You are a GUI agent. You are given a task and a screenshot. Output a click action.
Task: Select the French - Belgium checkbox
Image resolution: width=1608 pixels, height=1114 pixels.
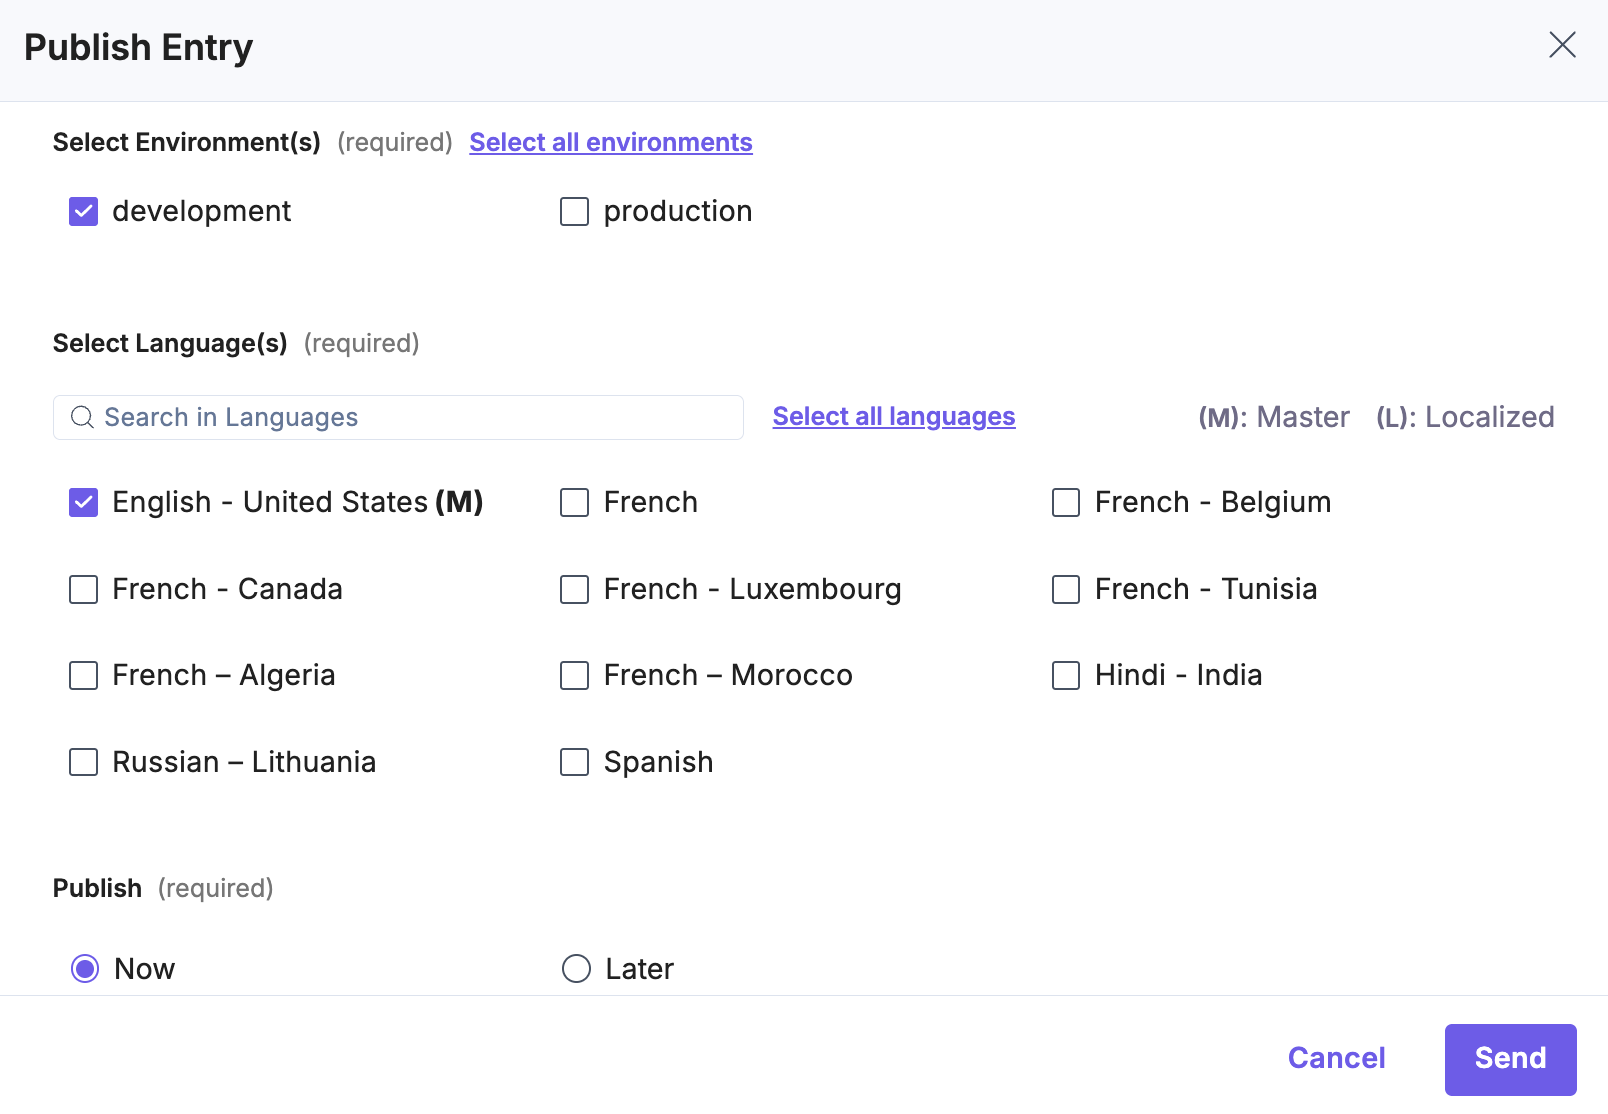[x=1066, y=503]
